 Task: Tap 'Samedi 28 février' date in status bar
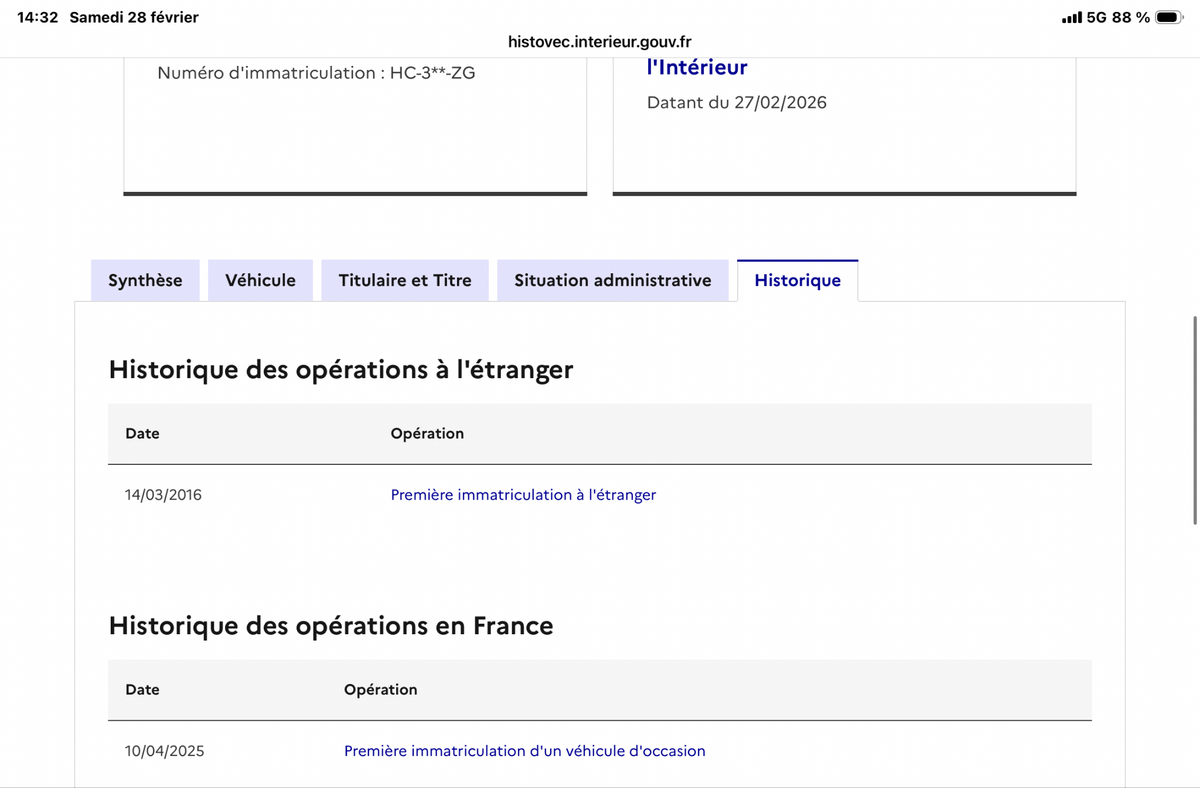(x=134, y=17)
